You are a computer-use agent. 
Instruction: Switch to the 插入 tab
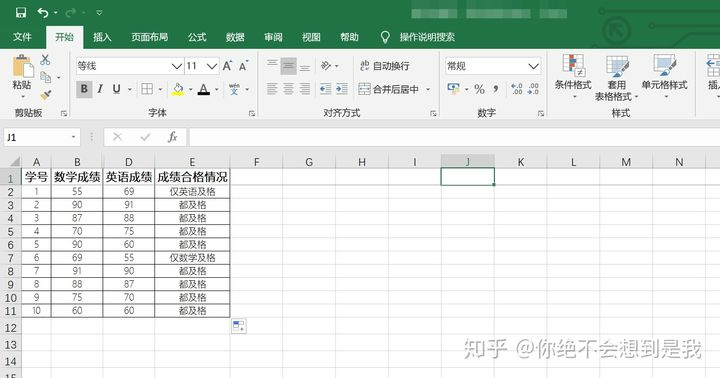(102, 37)
